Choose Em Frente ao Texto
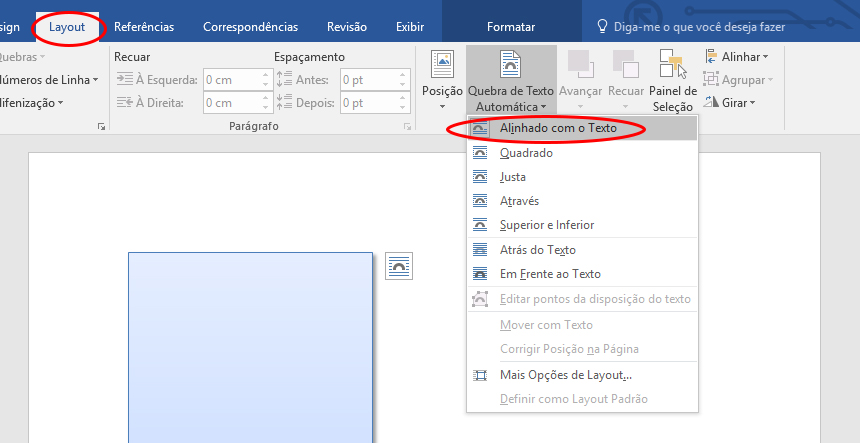 point(582,274)
